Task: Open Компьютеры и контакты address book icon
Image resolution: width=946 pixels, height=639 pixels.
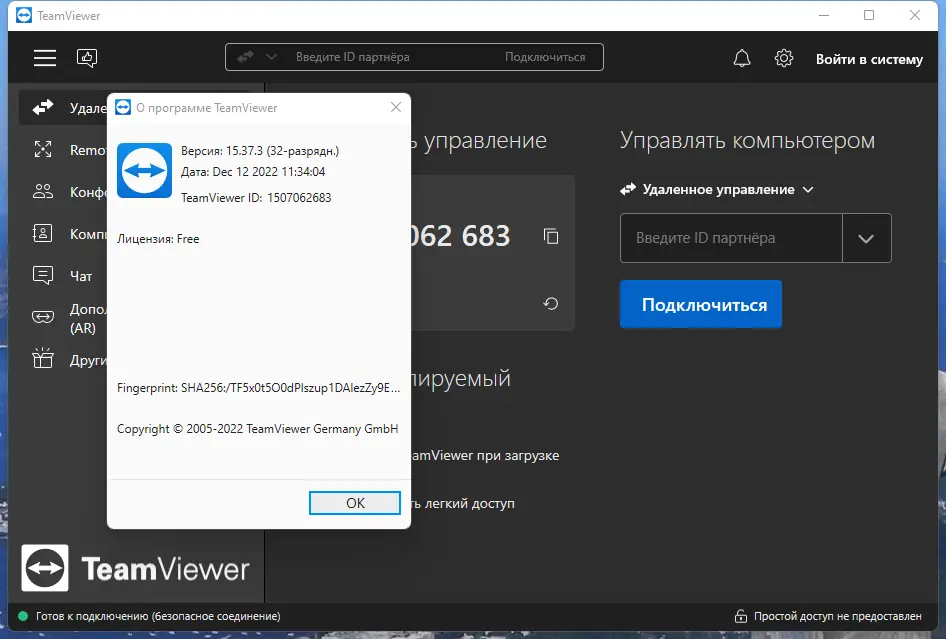Action: 44,233
